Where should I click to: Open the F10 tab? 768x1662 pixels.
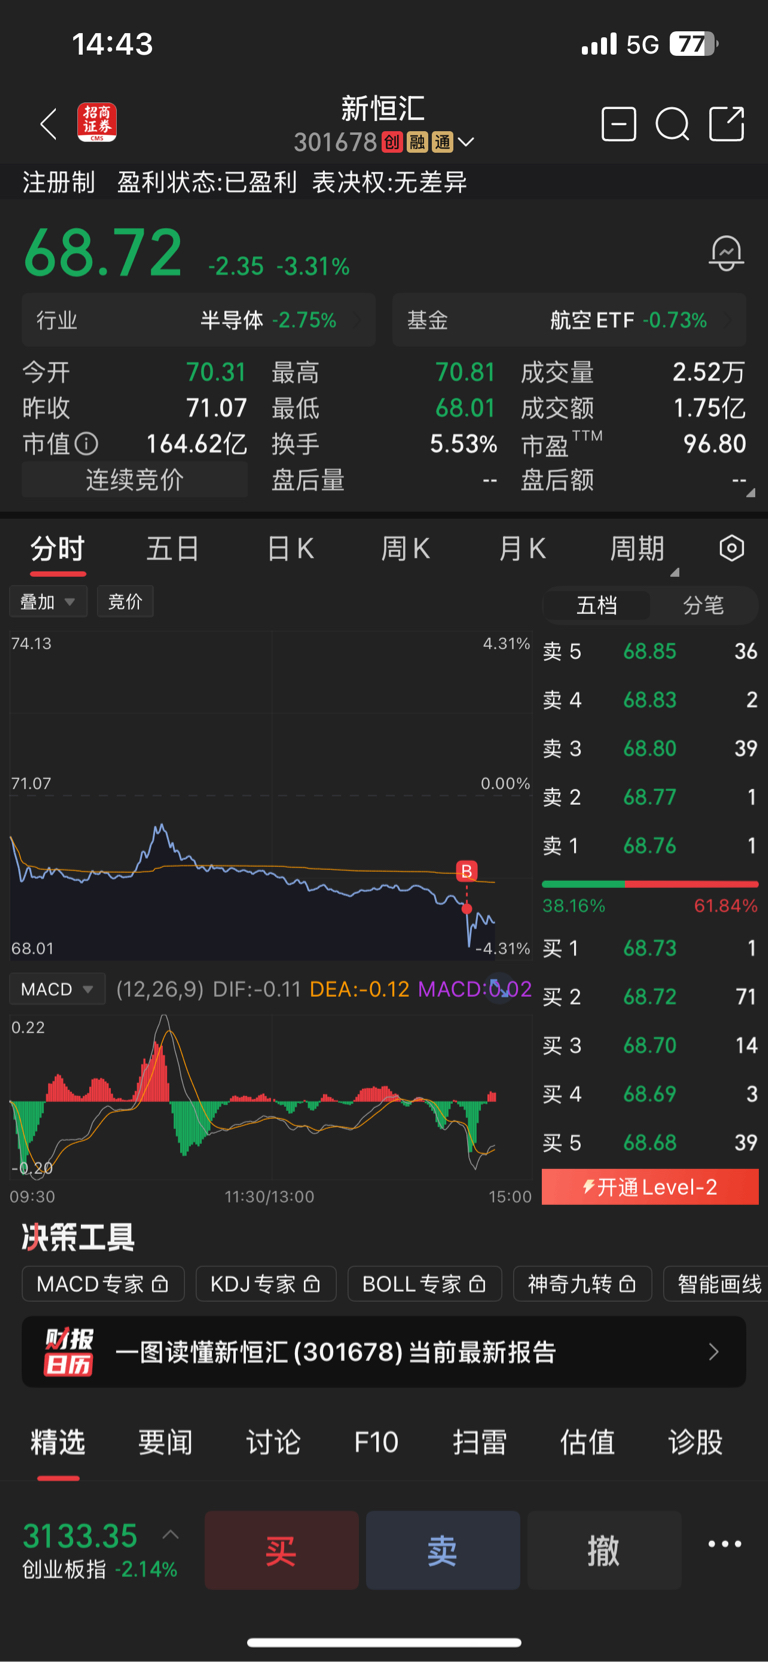pyautogui.click(x=376, y=1442)
